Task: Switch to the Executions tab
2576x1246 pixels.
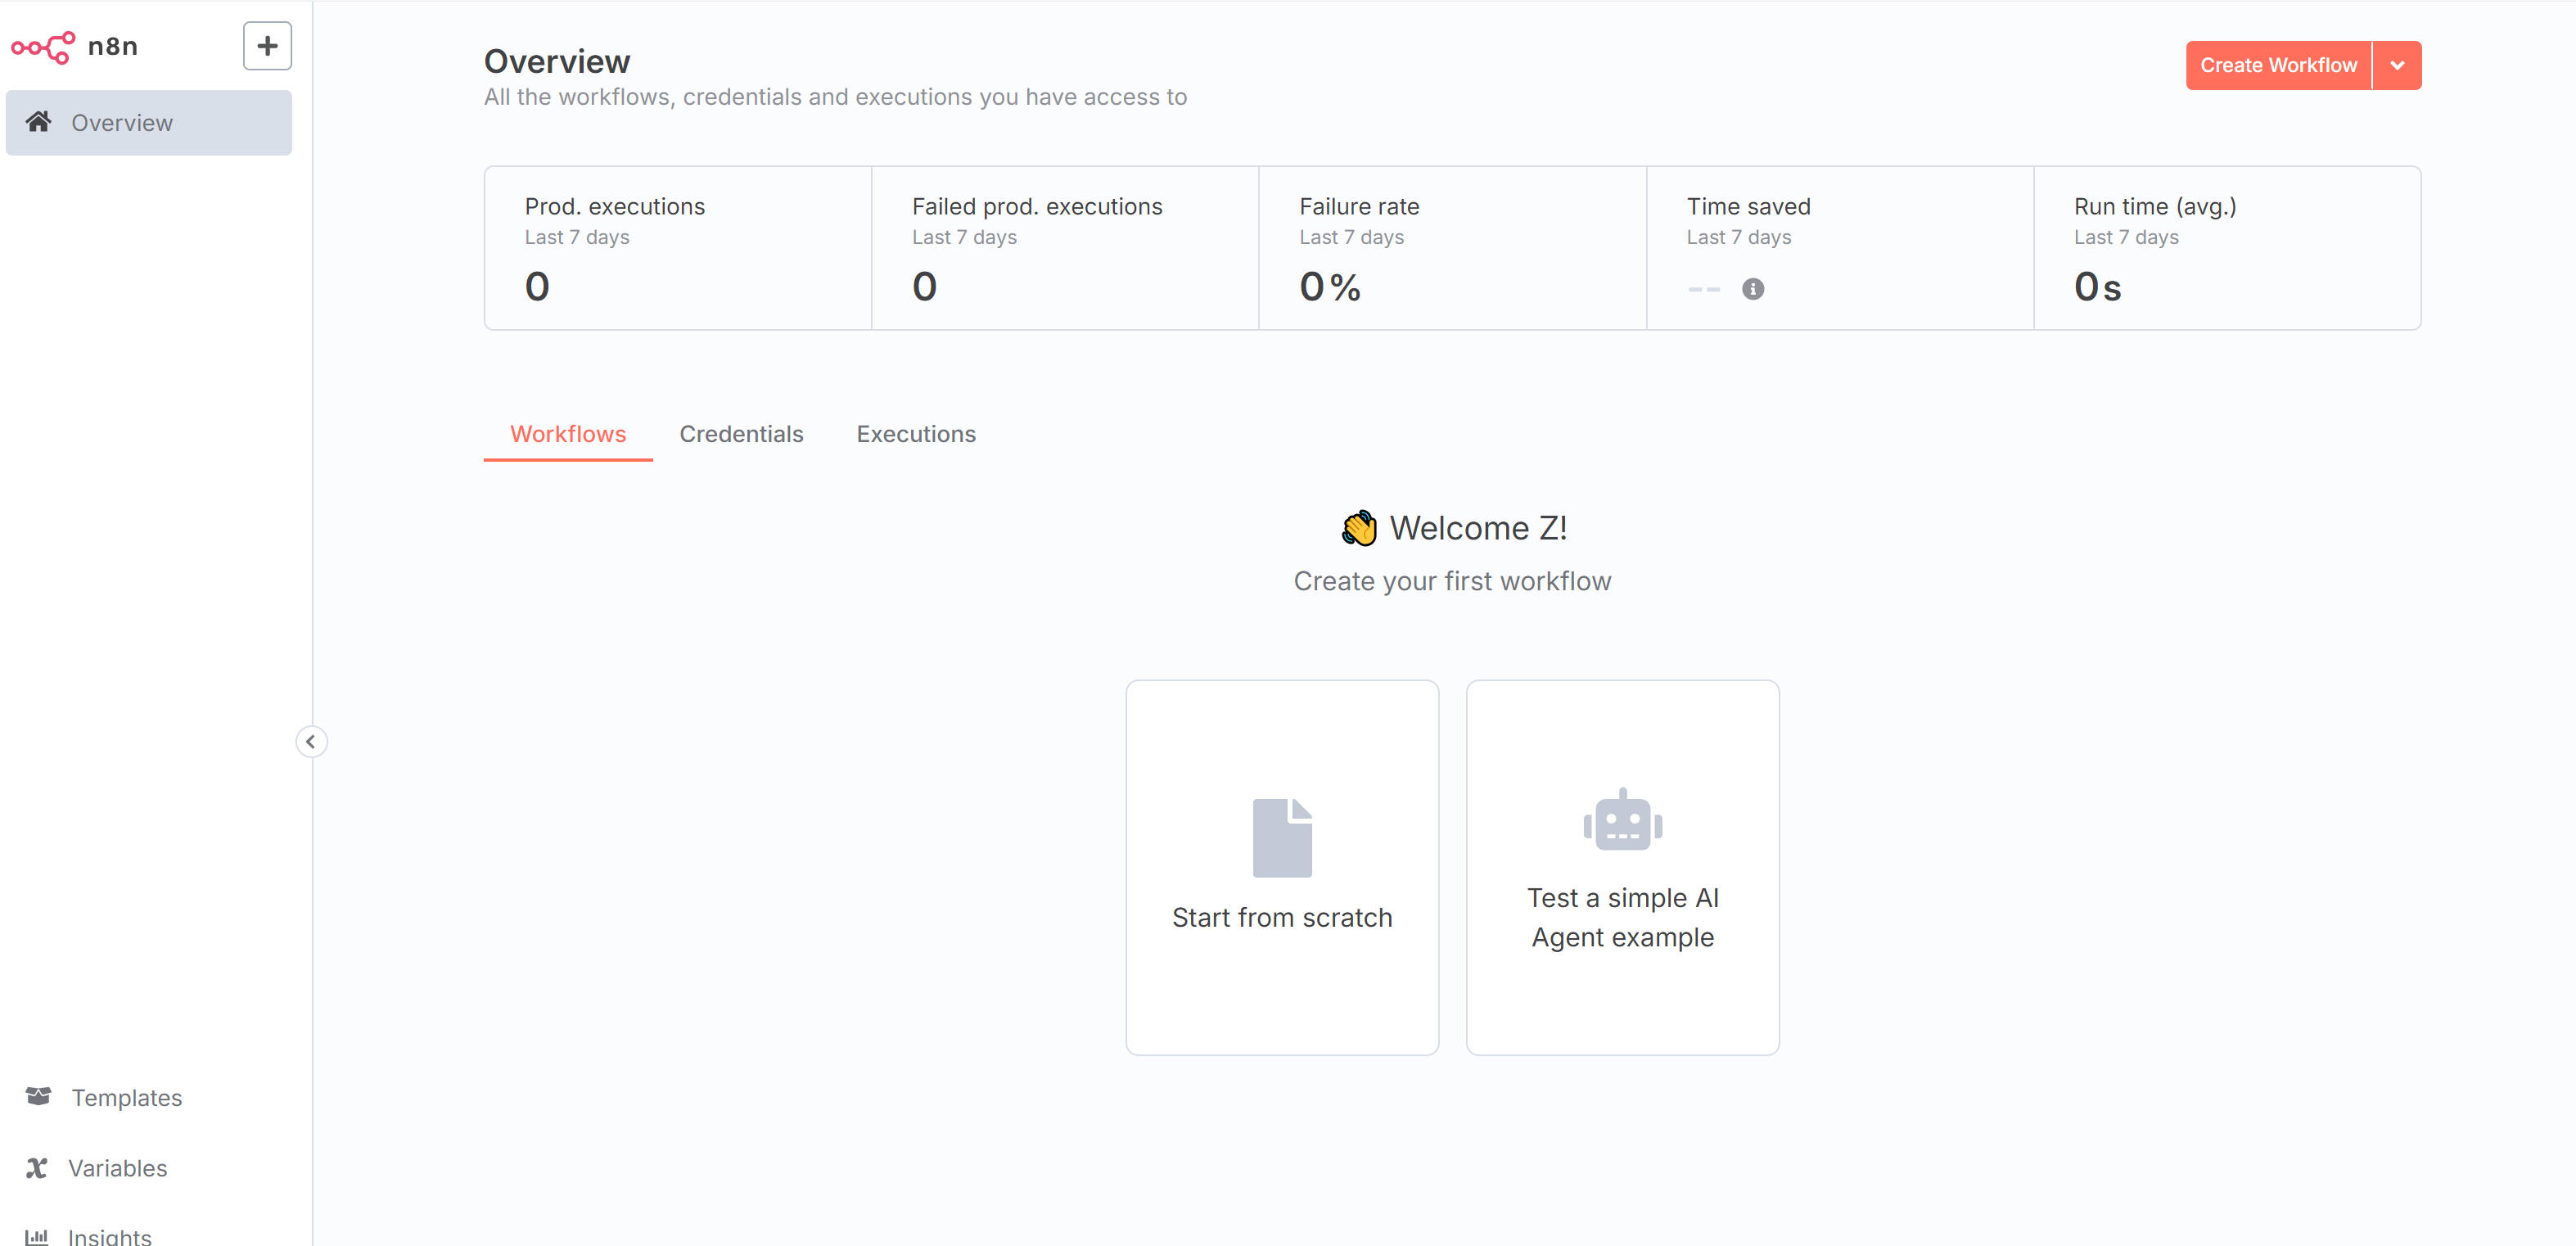Action: (x=915, y=434)
